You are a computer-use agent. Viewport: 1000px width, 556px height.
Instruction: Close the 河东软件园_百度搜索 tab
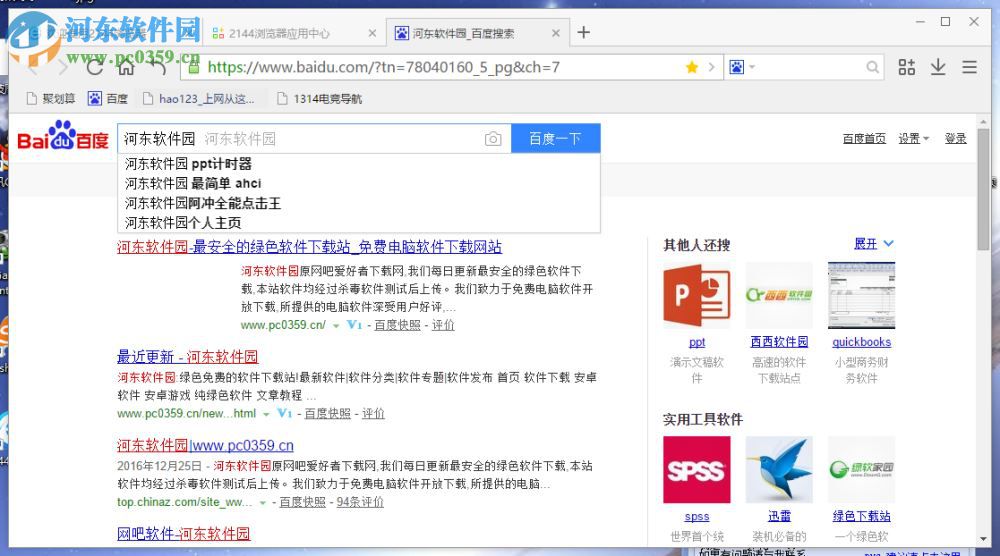(x=555, y=33)
